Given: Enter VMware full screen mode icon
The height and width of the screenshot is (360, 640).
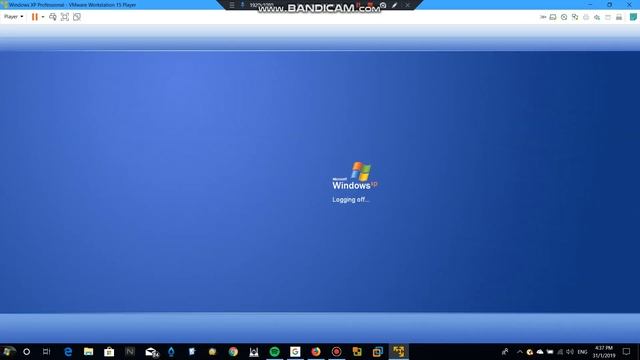Looking at the screenshot, I should point(64,17).
